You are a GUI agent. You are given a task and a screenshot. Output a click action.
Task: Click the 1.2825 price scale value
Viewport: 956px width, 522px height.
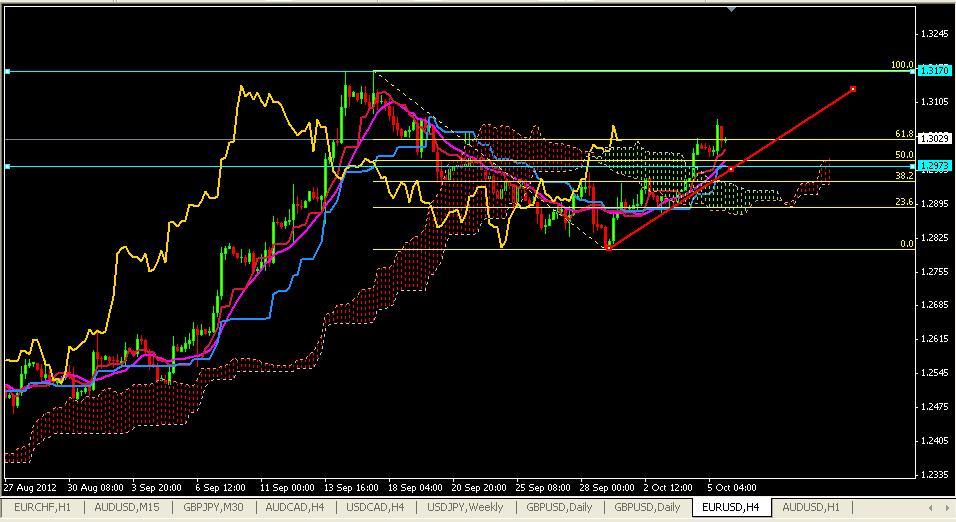pyautogui.click(x=935, y=238)
